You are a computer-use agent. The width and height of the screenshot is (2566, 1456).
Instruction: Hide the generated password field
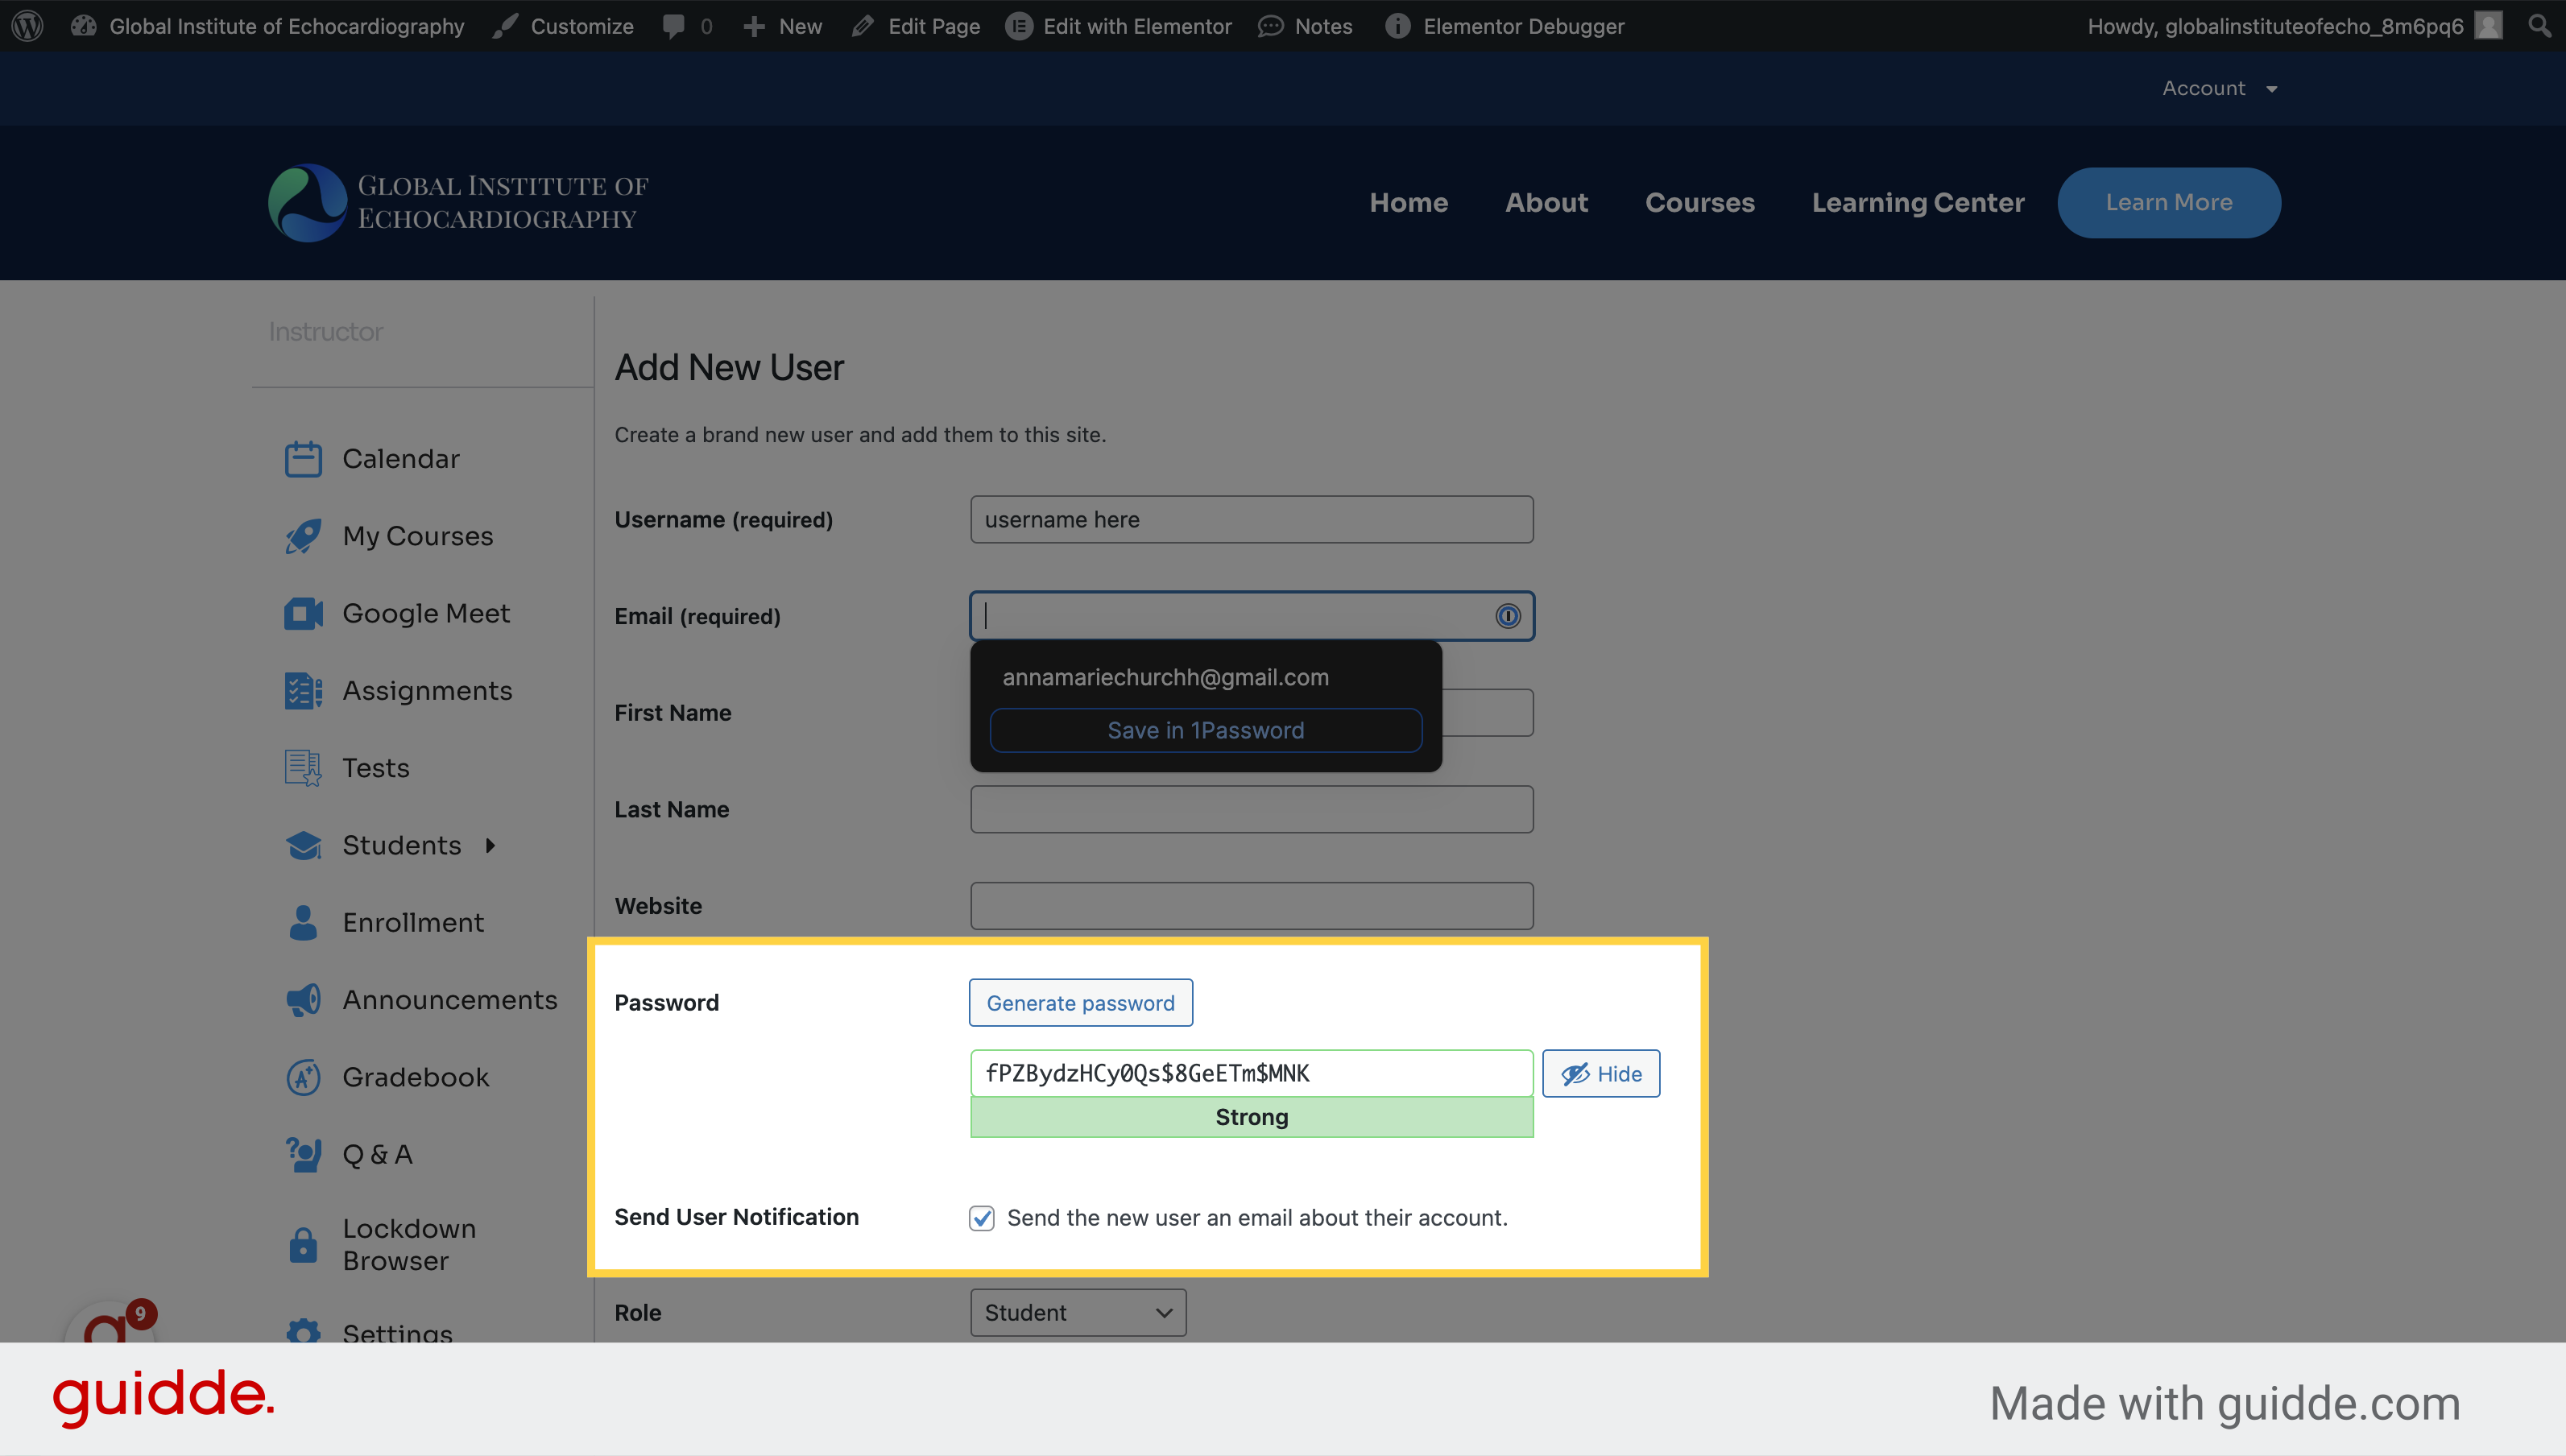tap(1599, 1072)
